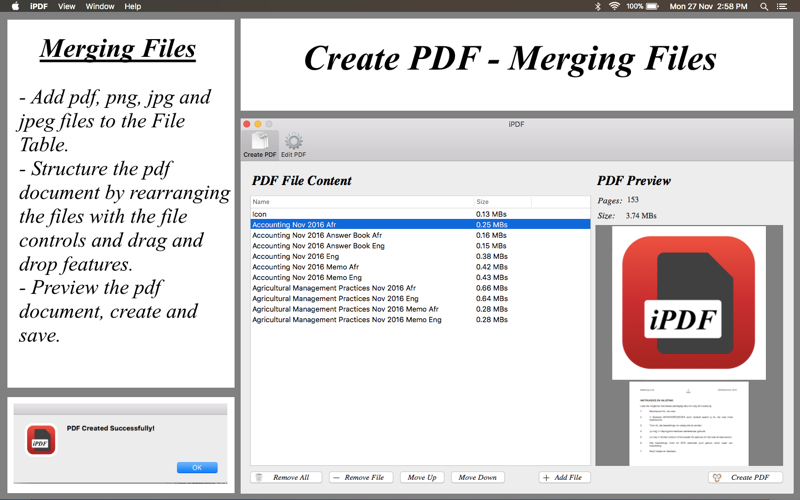Click the Size value 3.74 MBs

coord(641,216)
